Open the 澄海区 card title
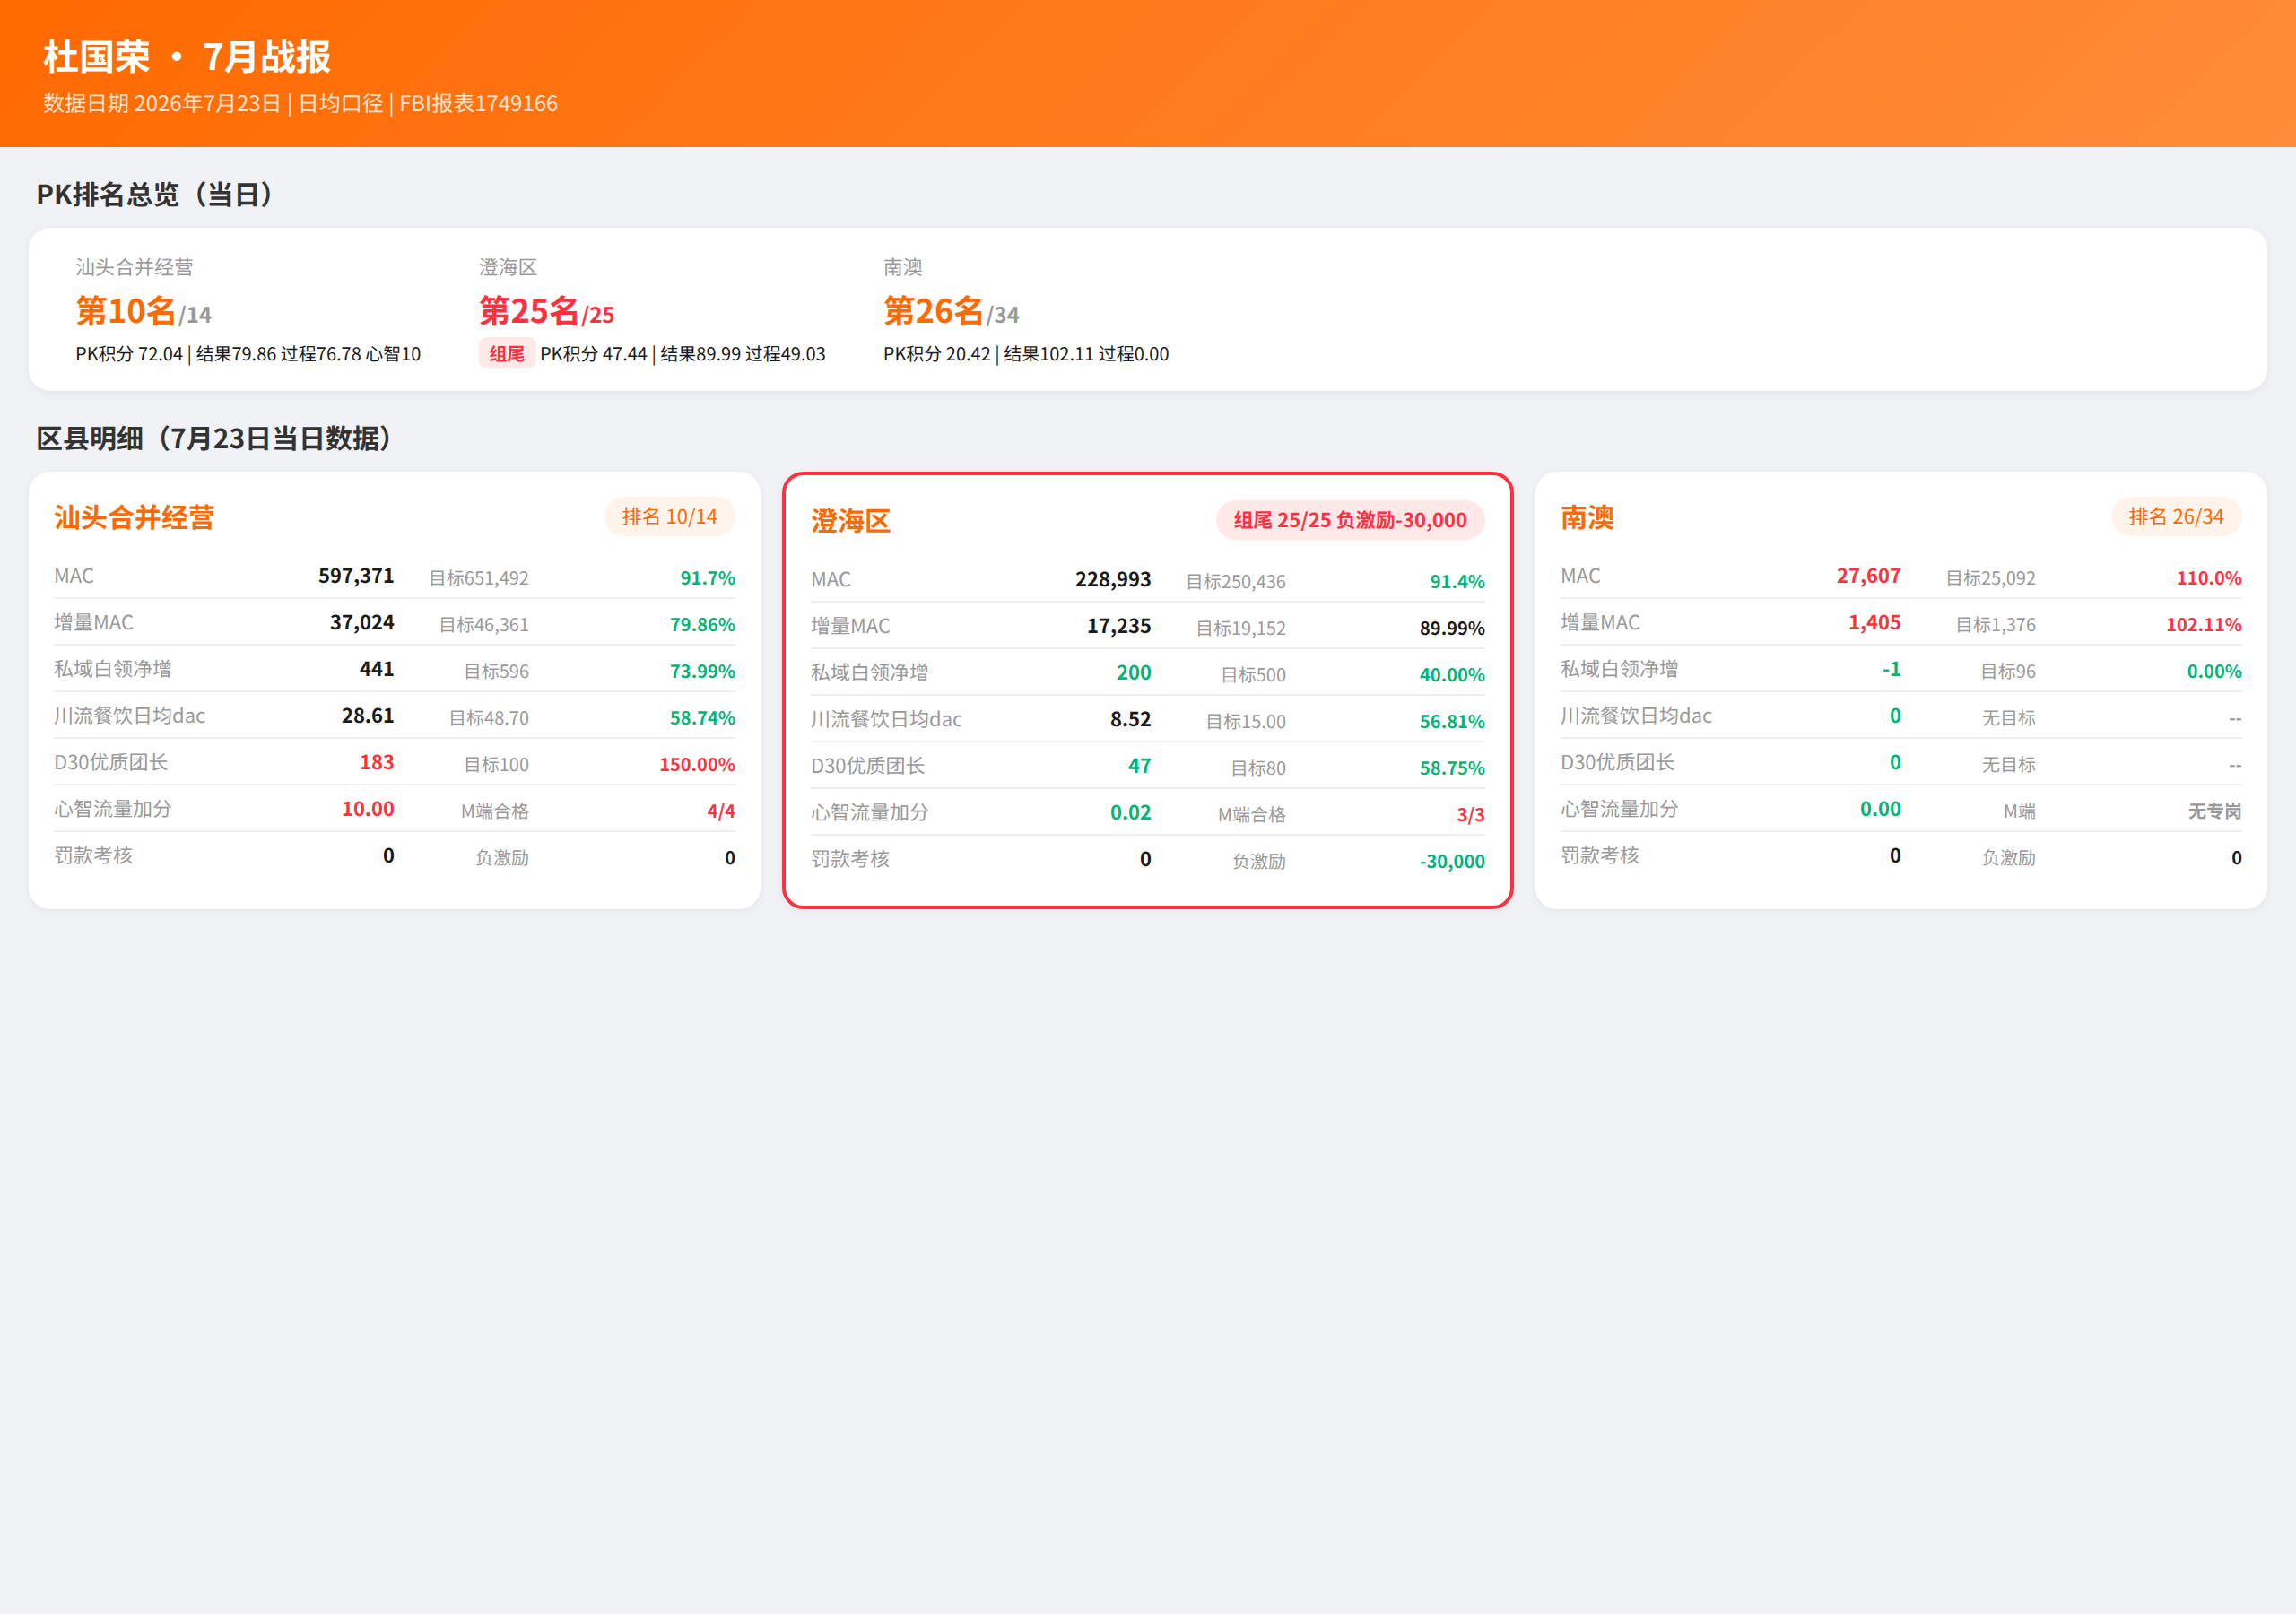2296x1614 pixels. (x=851, y=521)
